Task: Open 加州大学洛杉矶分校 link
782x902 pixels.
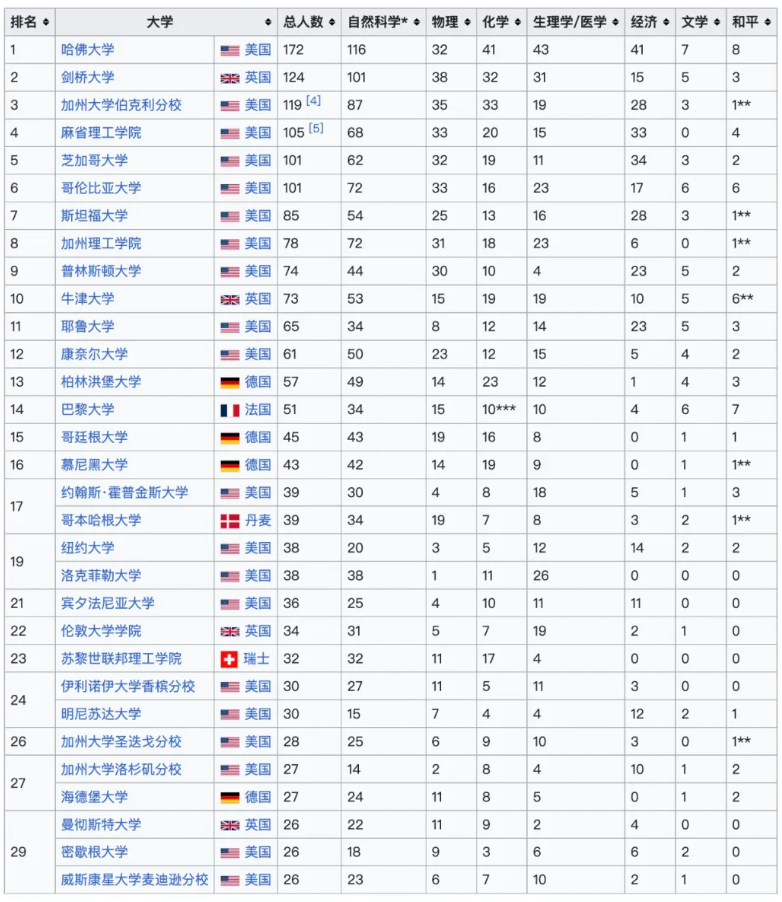Action: [x=121, y=769]
